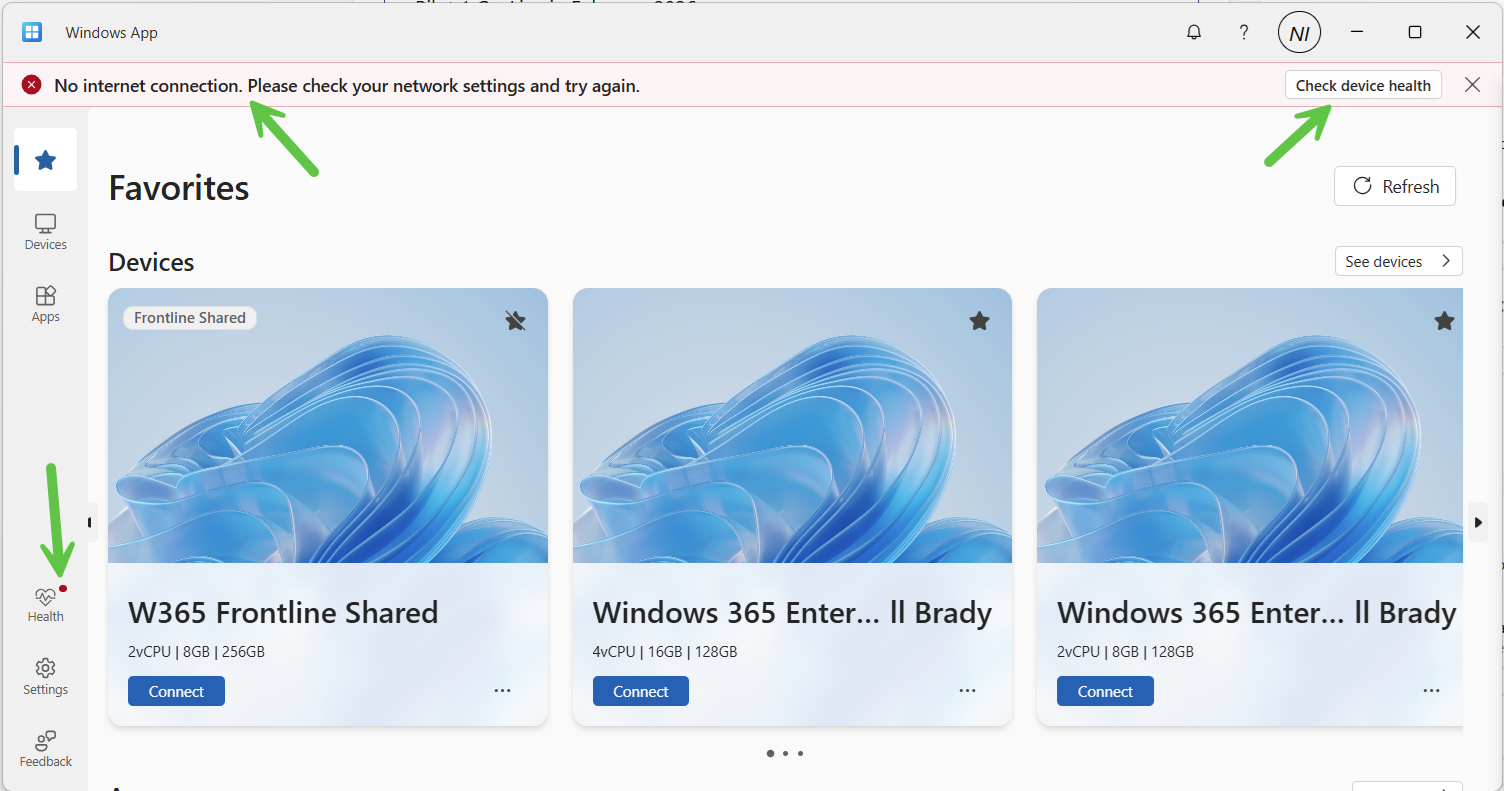
Task: Collapse the left navigation sidebar arrow
Action: click(x=90, y=522)
